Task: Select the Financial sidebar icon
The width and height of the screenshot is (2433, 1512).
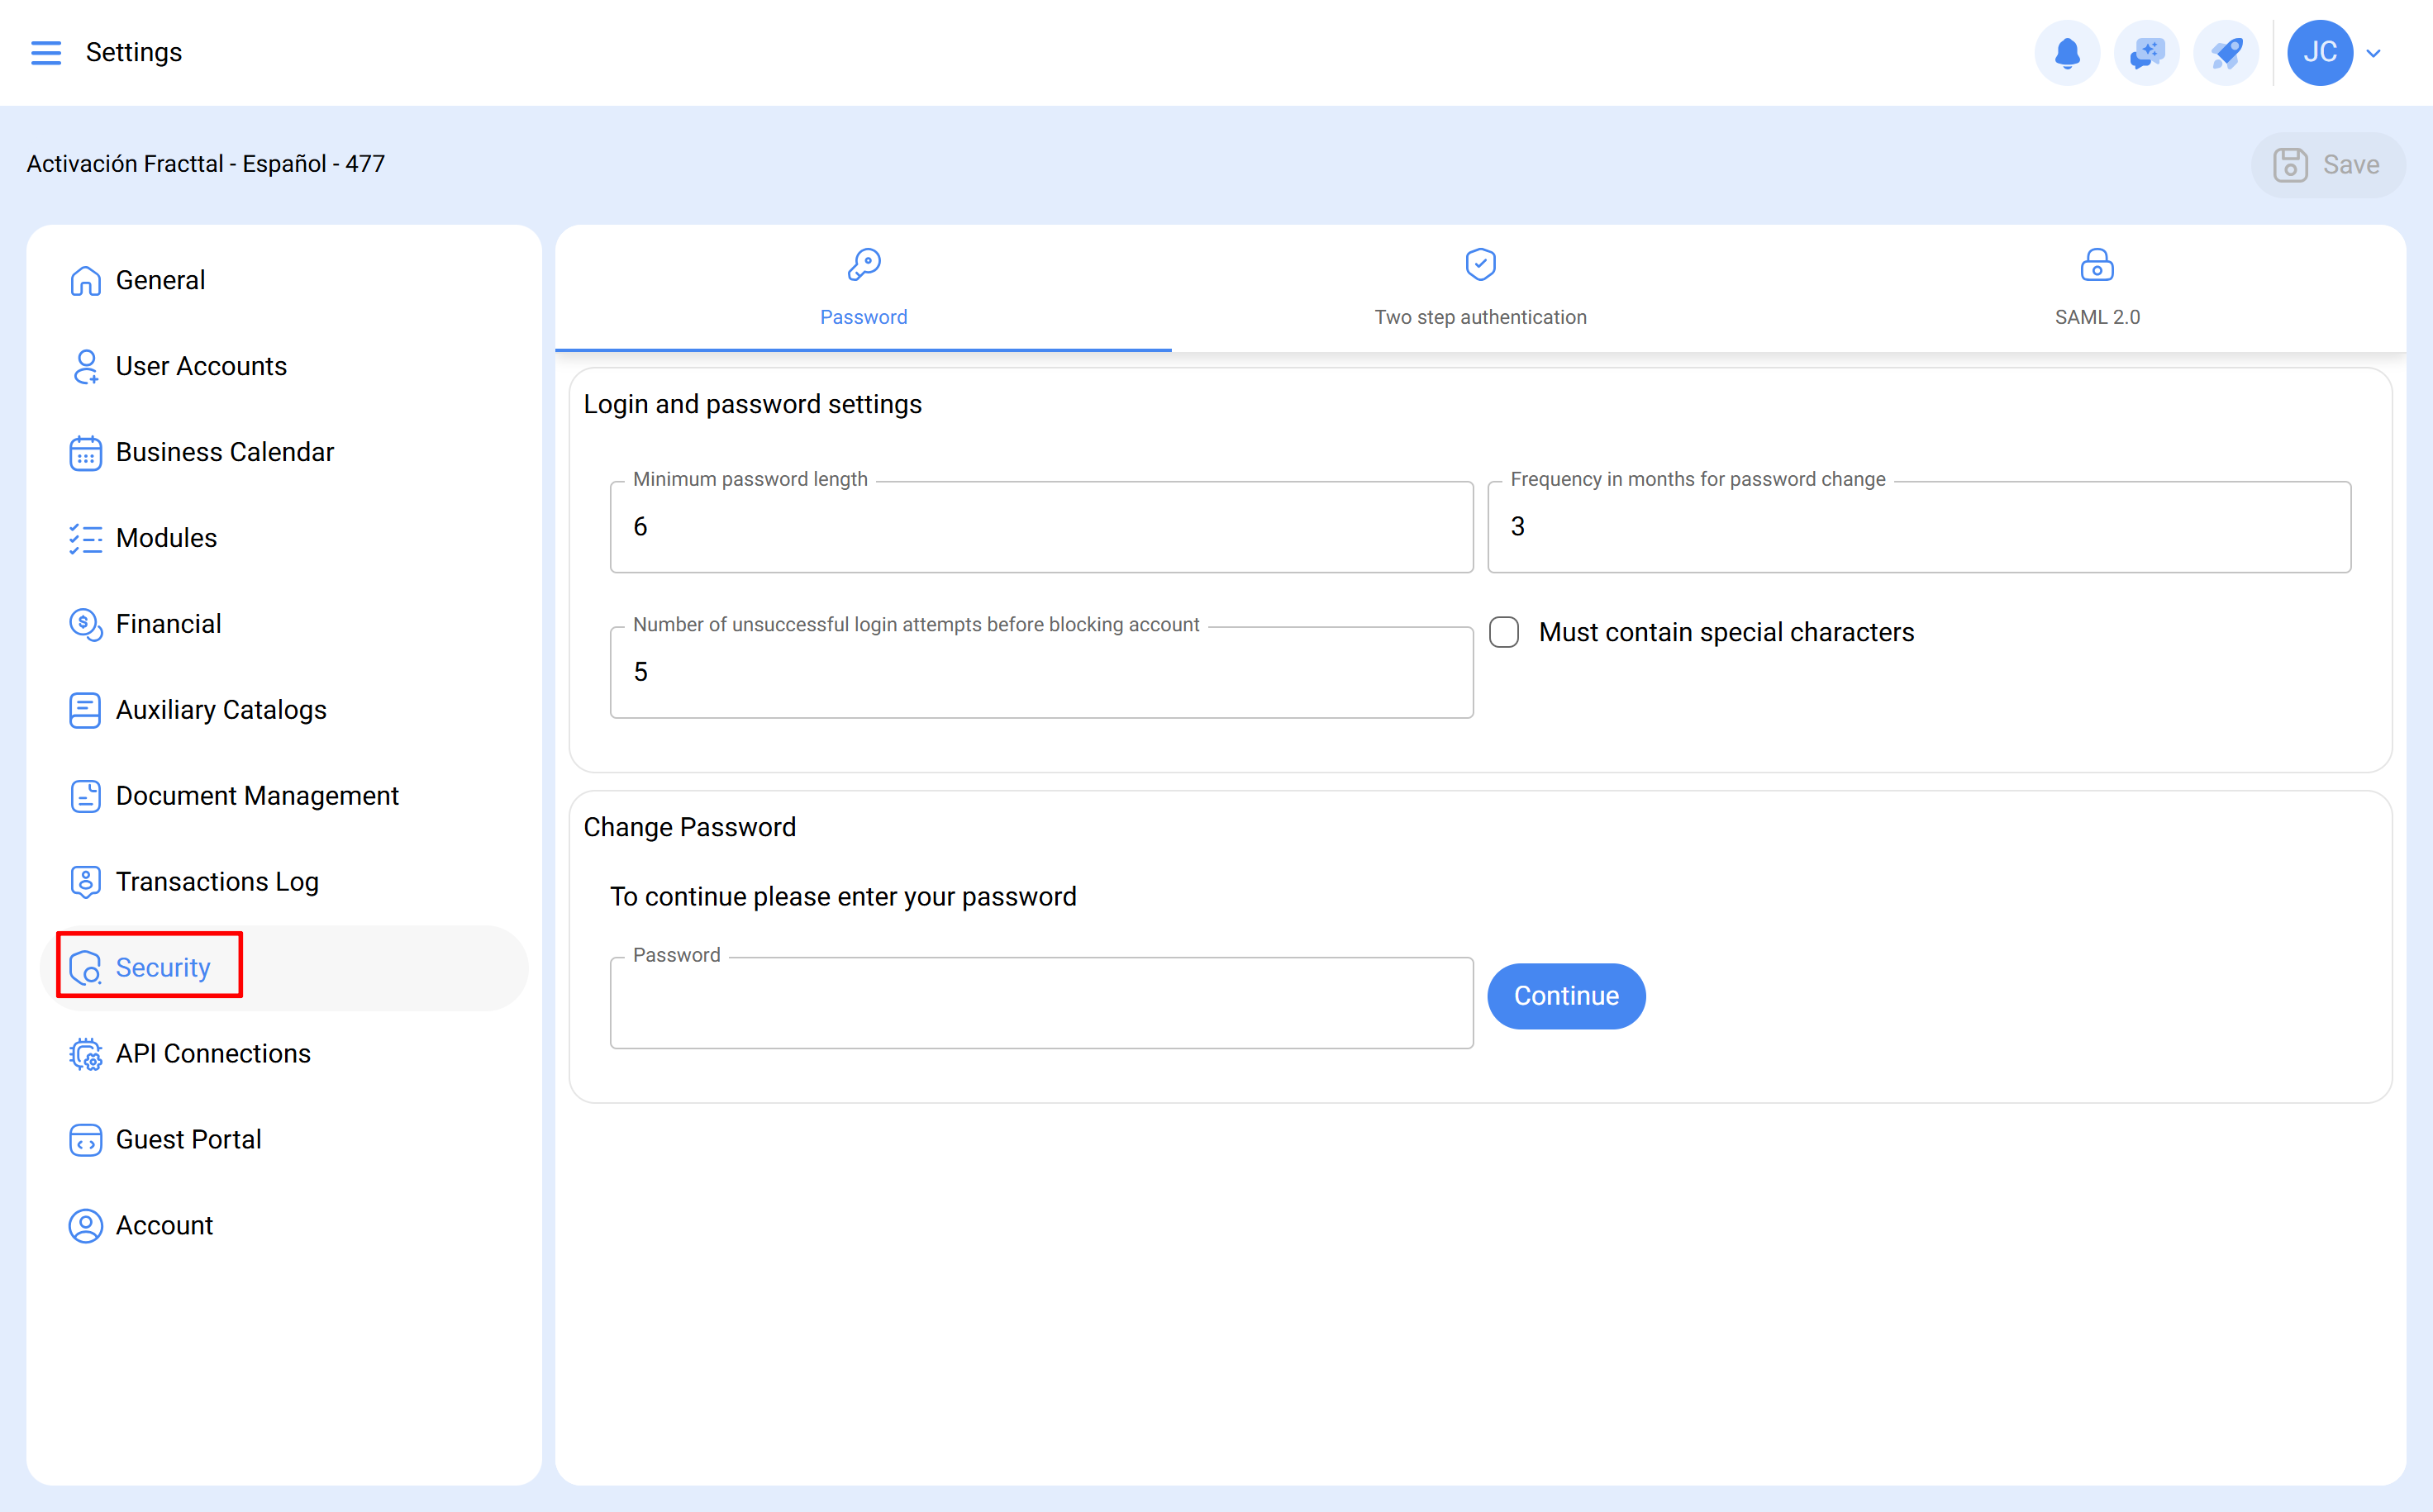Action: pos(85,624)
